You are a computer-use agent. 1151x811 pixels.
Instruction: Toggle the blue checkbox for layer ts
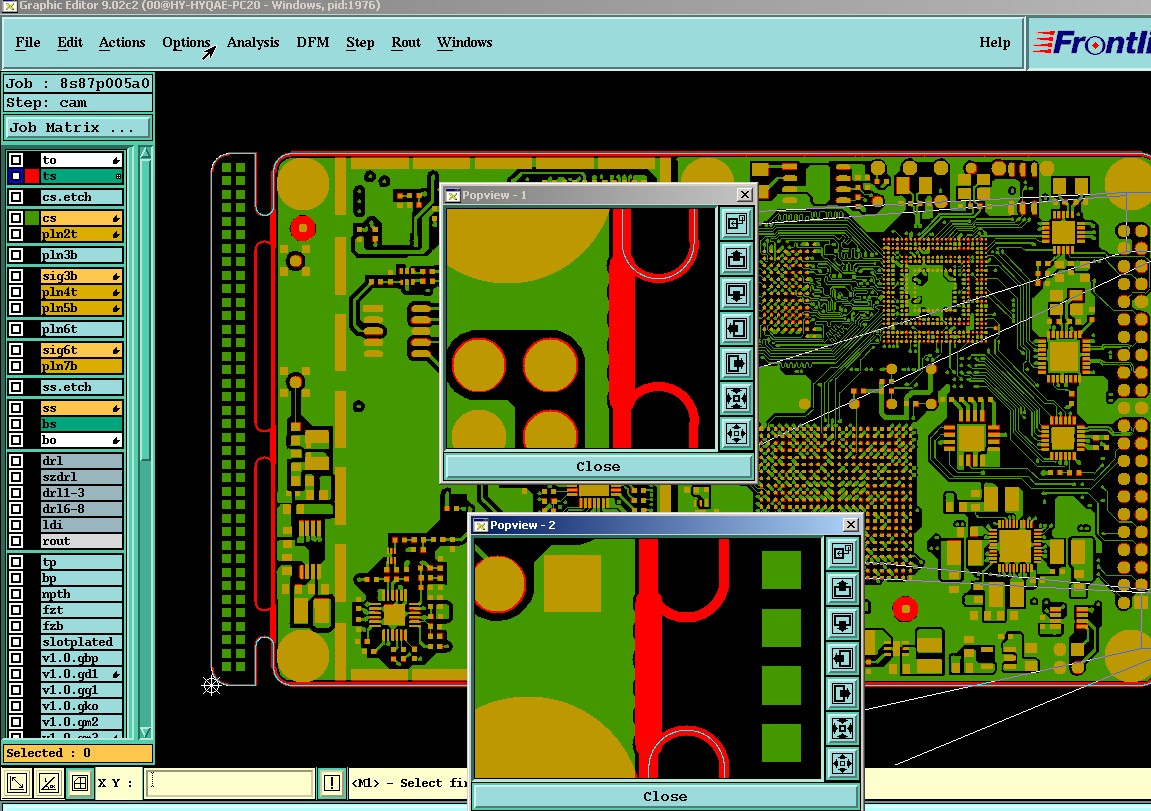tap(15, 176)
